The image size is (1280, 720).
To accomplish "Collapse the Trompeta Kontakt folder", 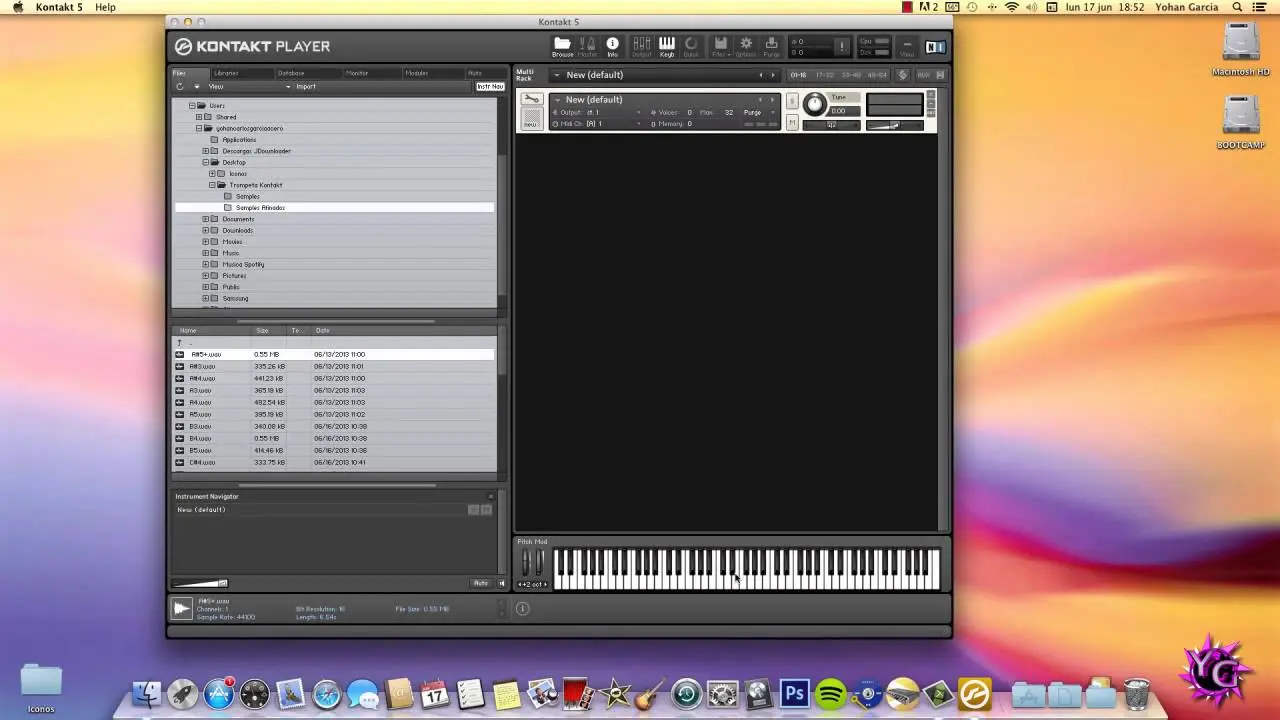I will (212, 185).
